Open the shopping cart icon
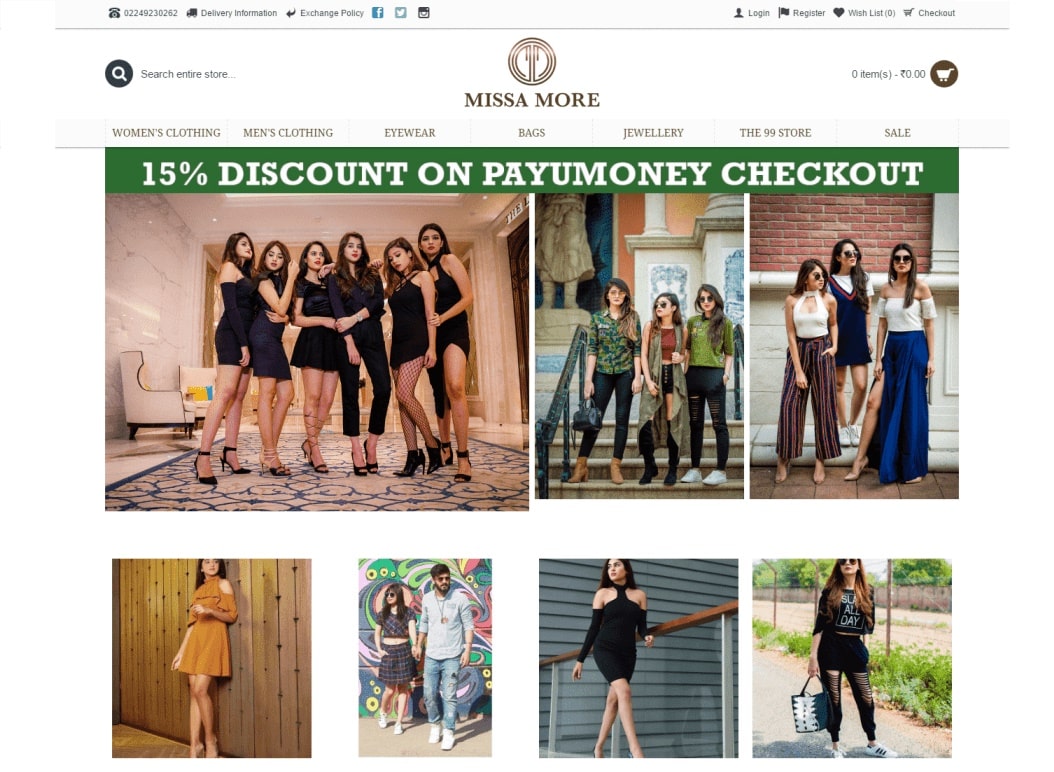The width and height of the screenshot is (1054, 772). pyautogui.click(x=944, y=74)
